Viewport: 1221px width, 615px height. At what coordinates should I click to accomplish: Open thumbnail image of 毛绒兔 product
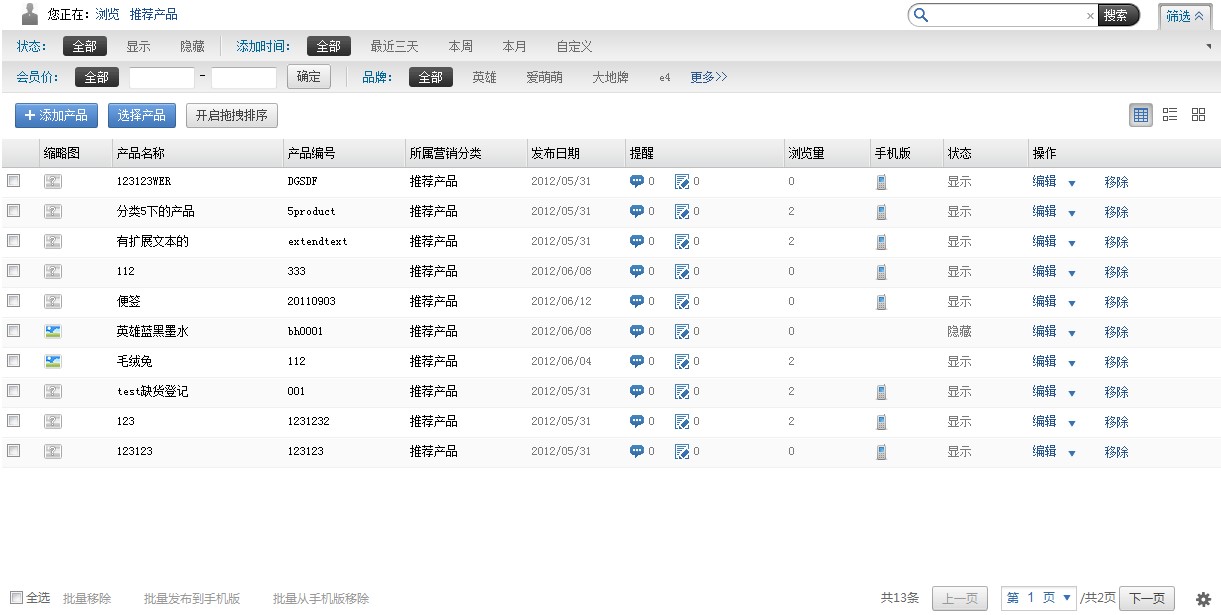tap(53, 361)
